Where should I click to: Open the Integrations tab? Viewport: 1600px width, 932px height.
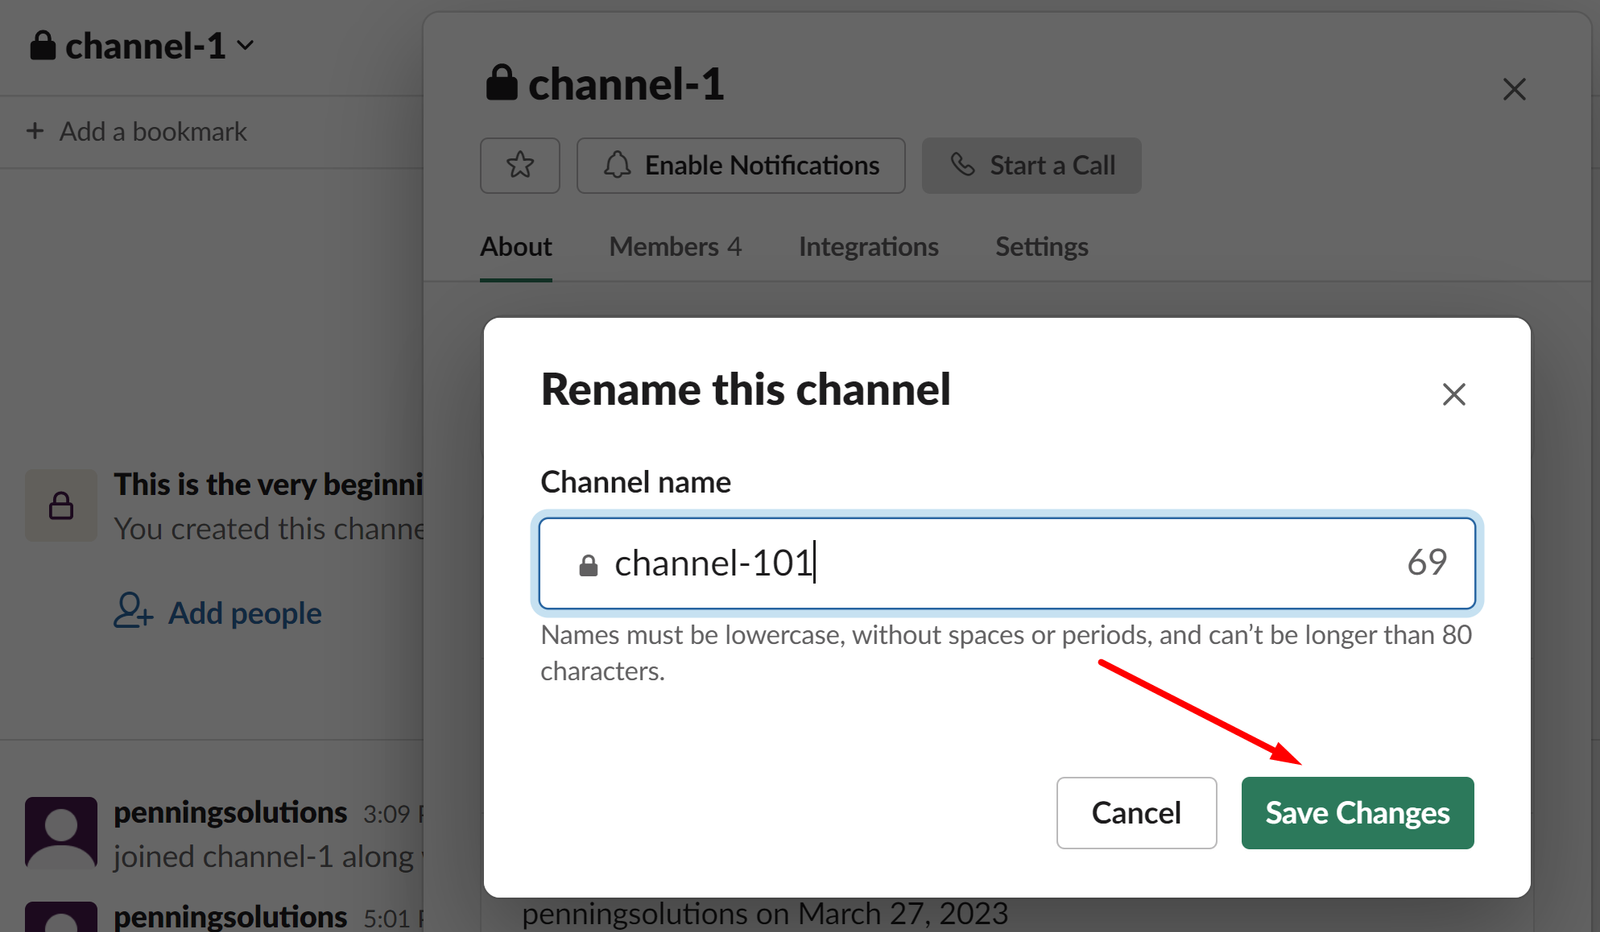(x=868, y=247)
